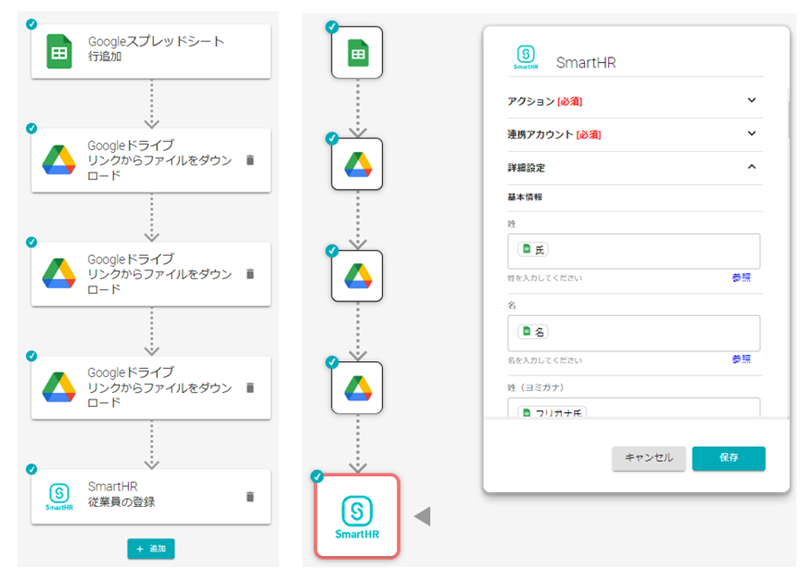Expand the 連携アカウント [必須] section
812x581 pixels.
click(x=635, y=135)
